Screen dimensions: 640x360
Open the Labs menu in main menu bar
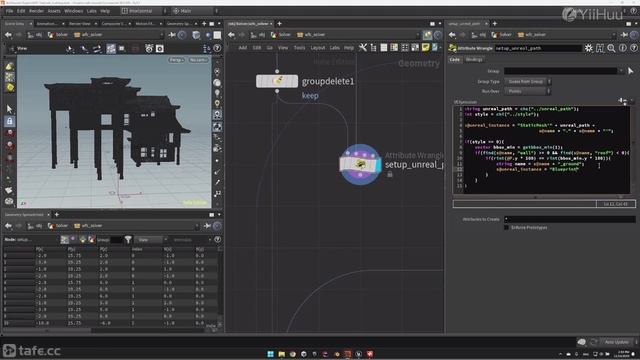(91, 11)
